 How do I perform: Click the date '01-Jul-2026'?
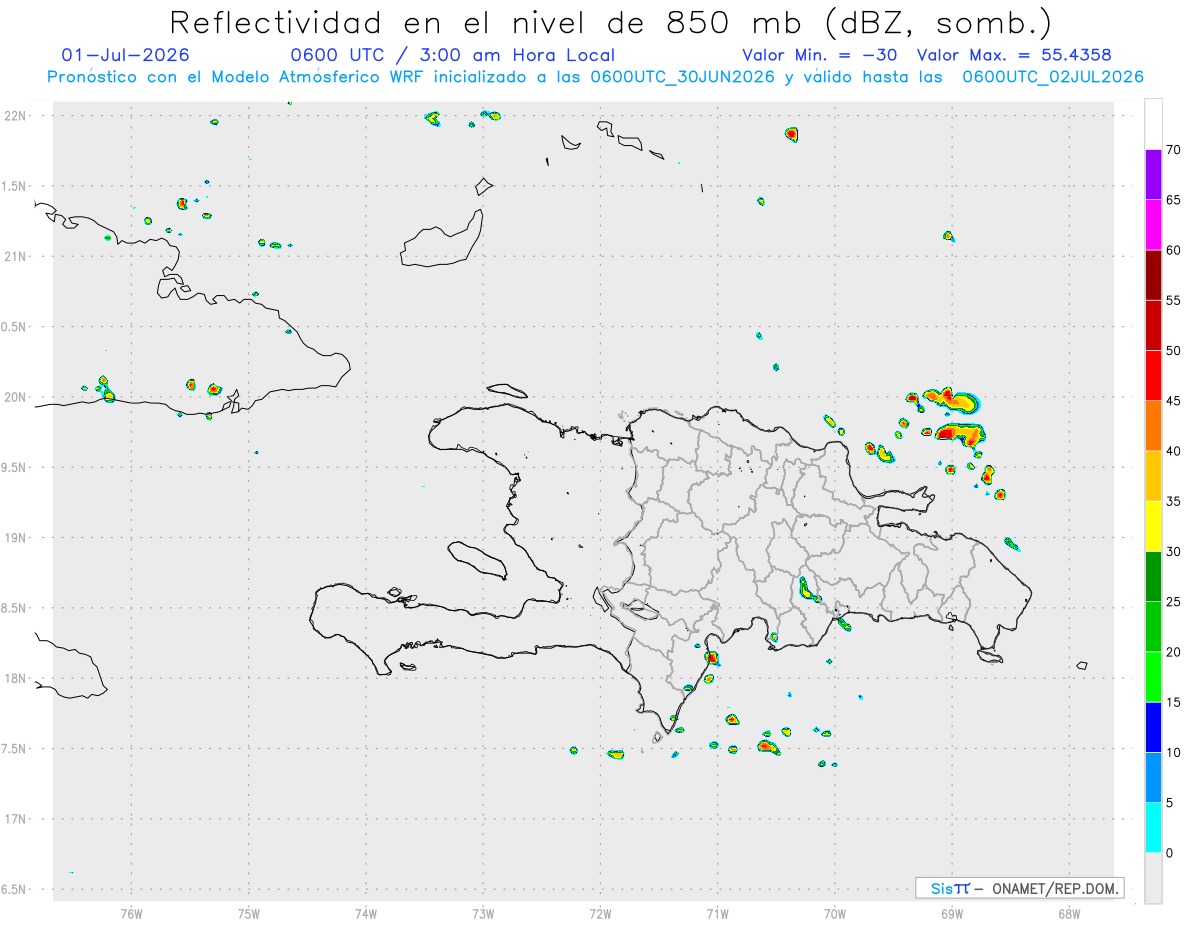(x=126, y=55)
